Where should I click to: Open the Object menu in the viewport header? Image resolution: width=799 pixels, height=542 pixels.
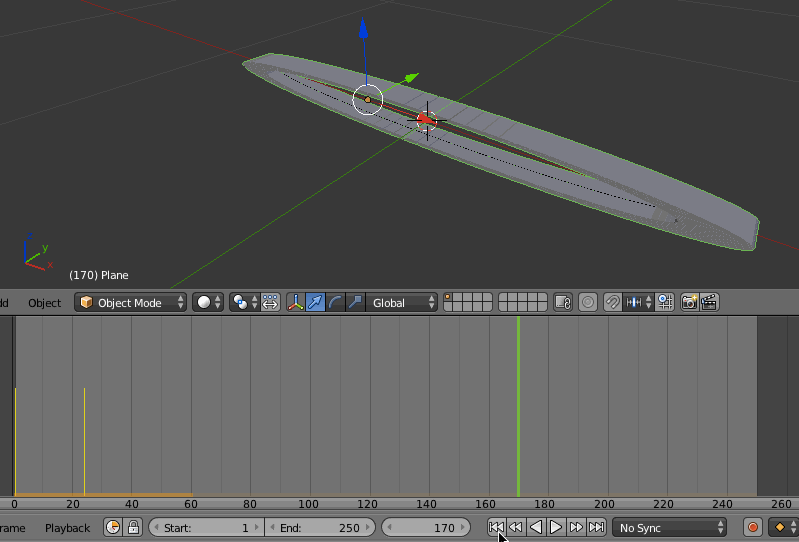point(44,303)
